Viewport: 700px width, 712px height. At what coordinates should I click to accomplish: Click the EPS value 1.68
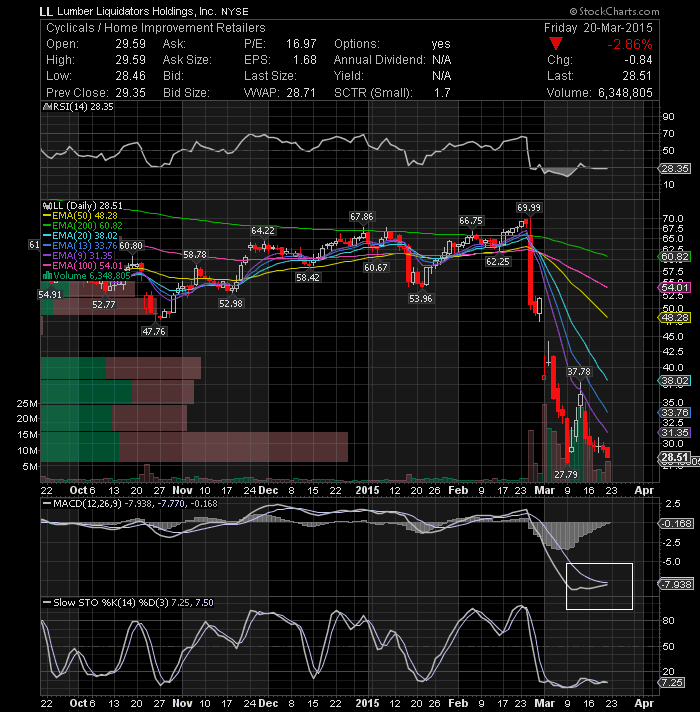point(305,60)
